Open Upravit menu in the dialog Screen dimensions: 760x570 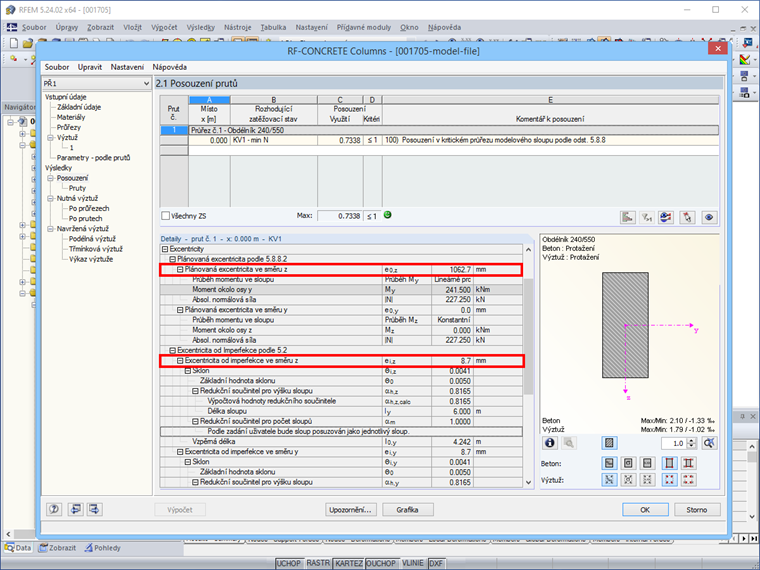click(90, 67)
